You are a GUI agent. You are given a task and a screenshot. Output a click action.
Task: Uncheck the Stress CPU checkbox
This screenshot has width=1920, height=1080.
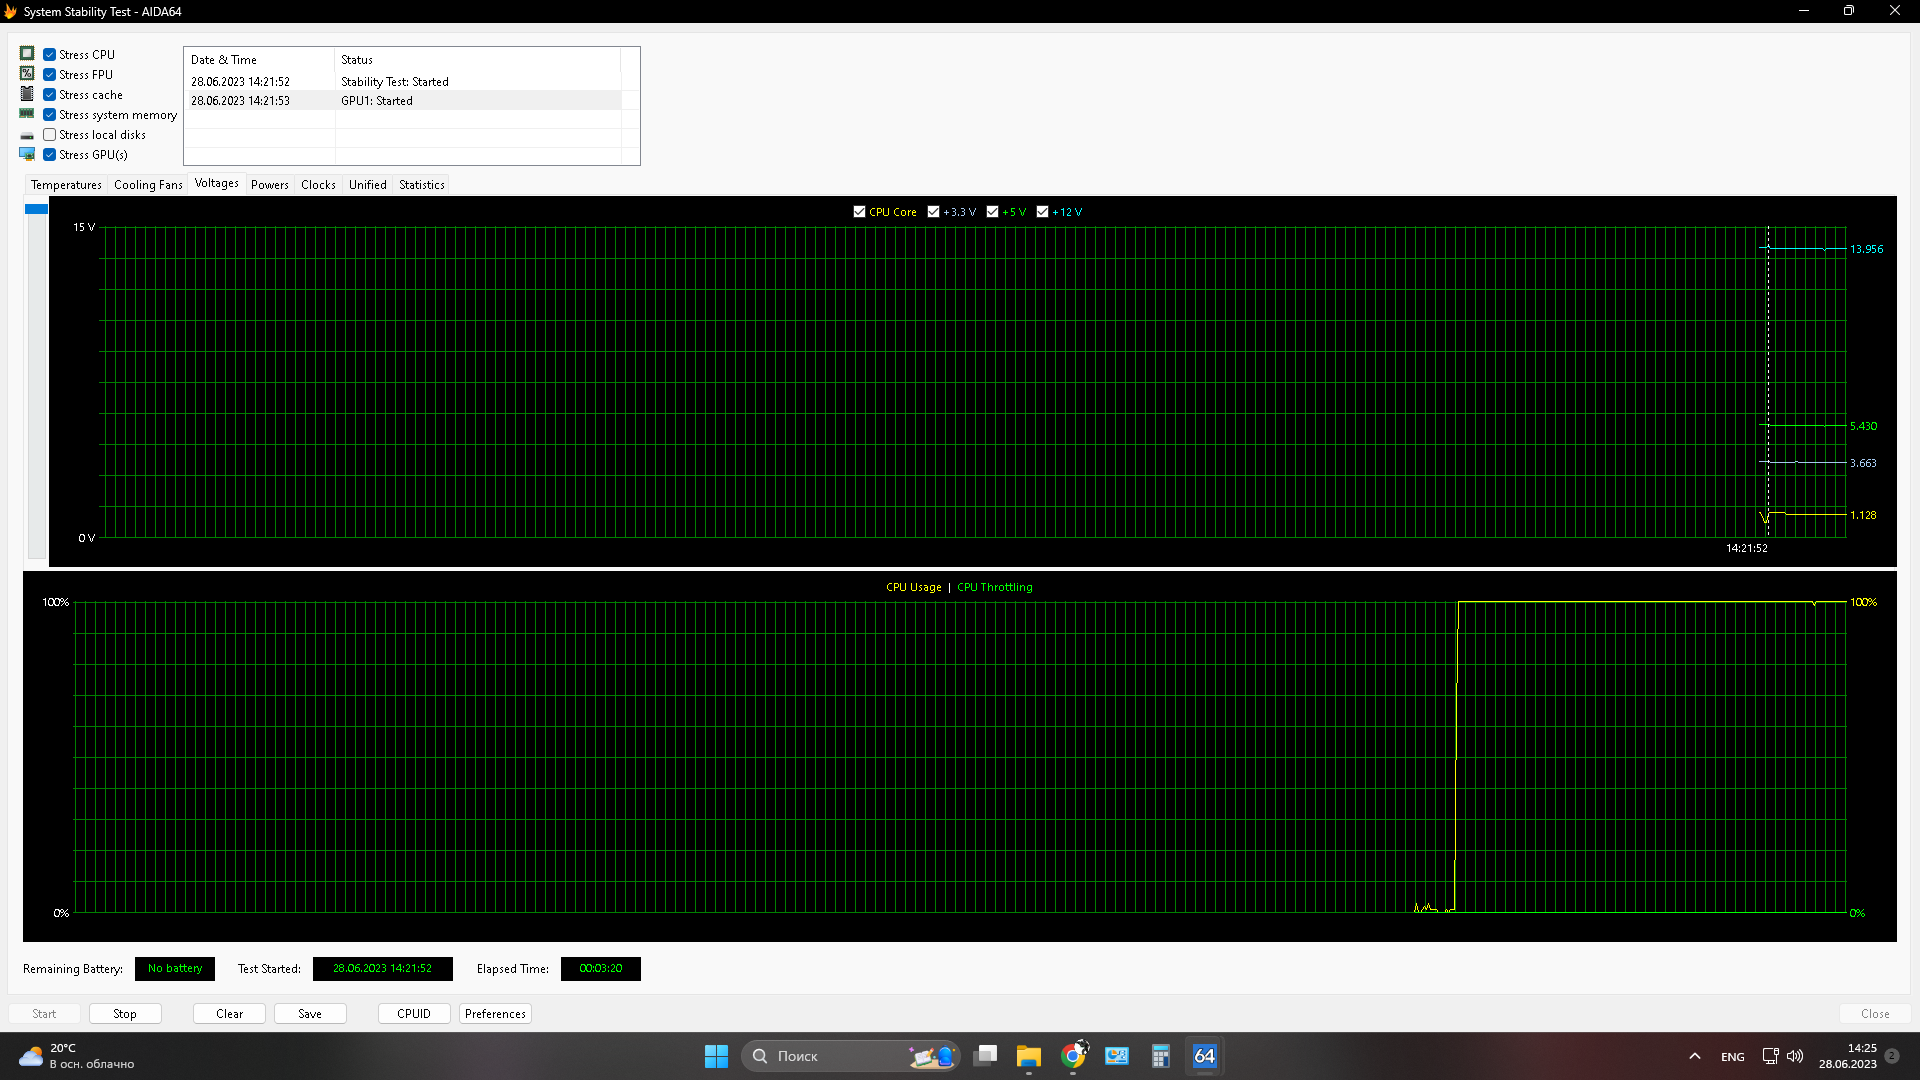tap(50, 55)
